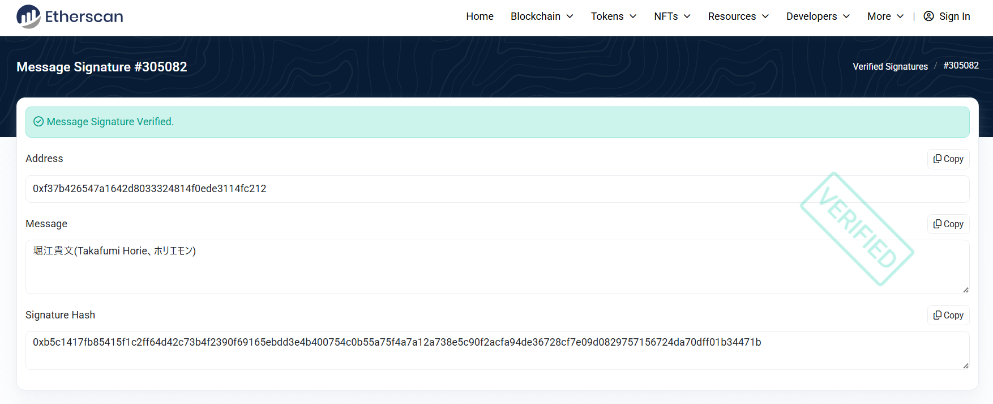This screenshot has width=993, height=404.
Task: Expand the Blockchain dropdown menu
Action: point(542,16)
